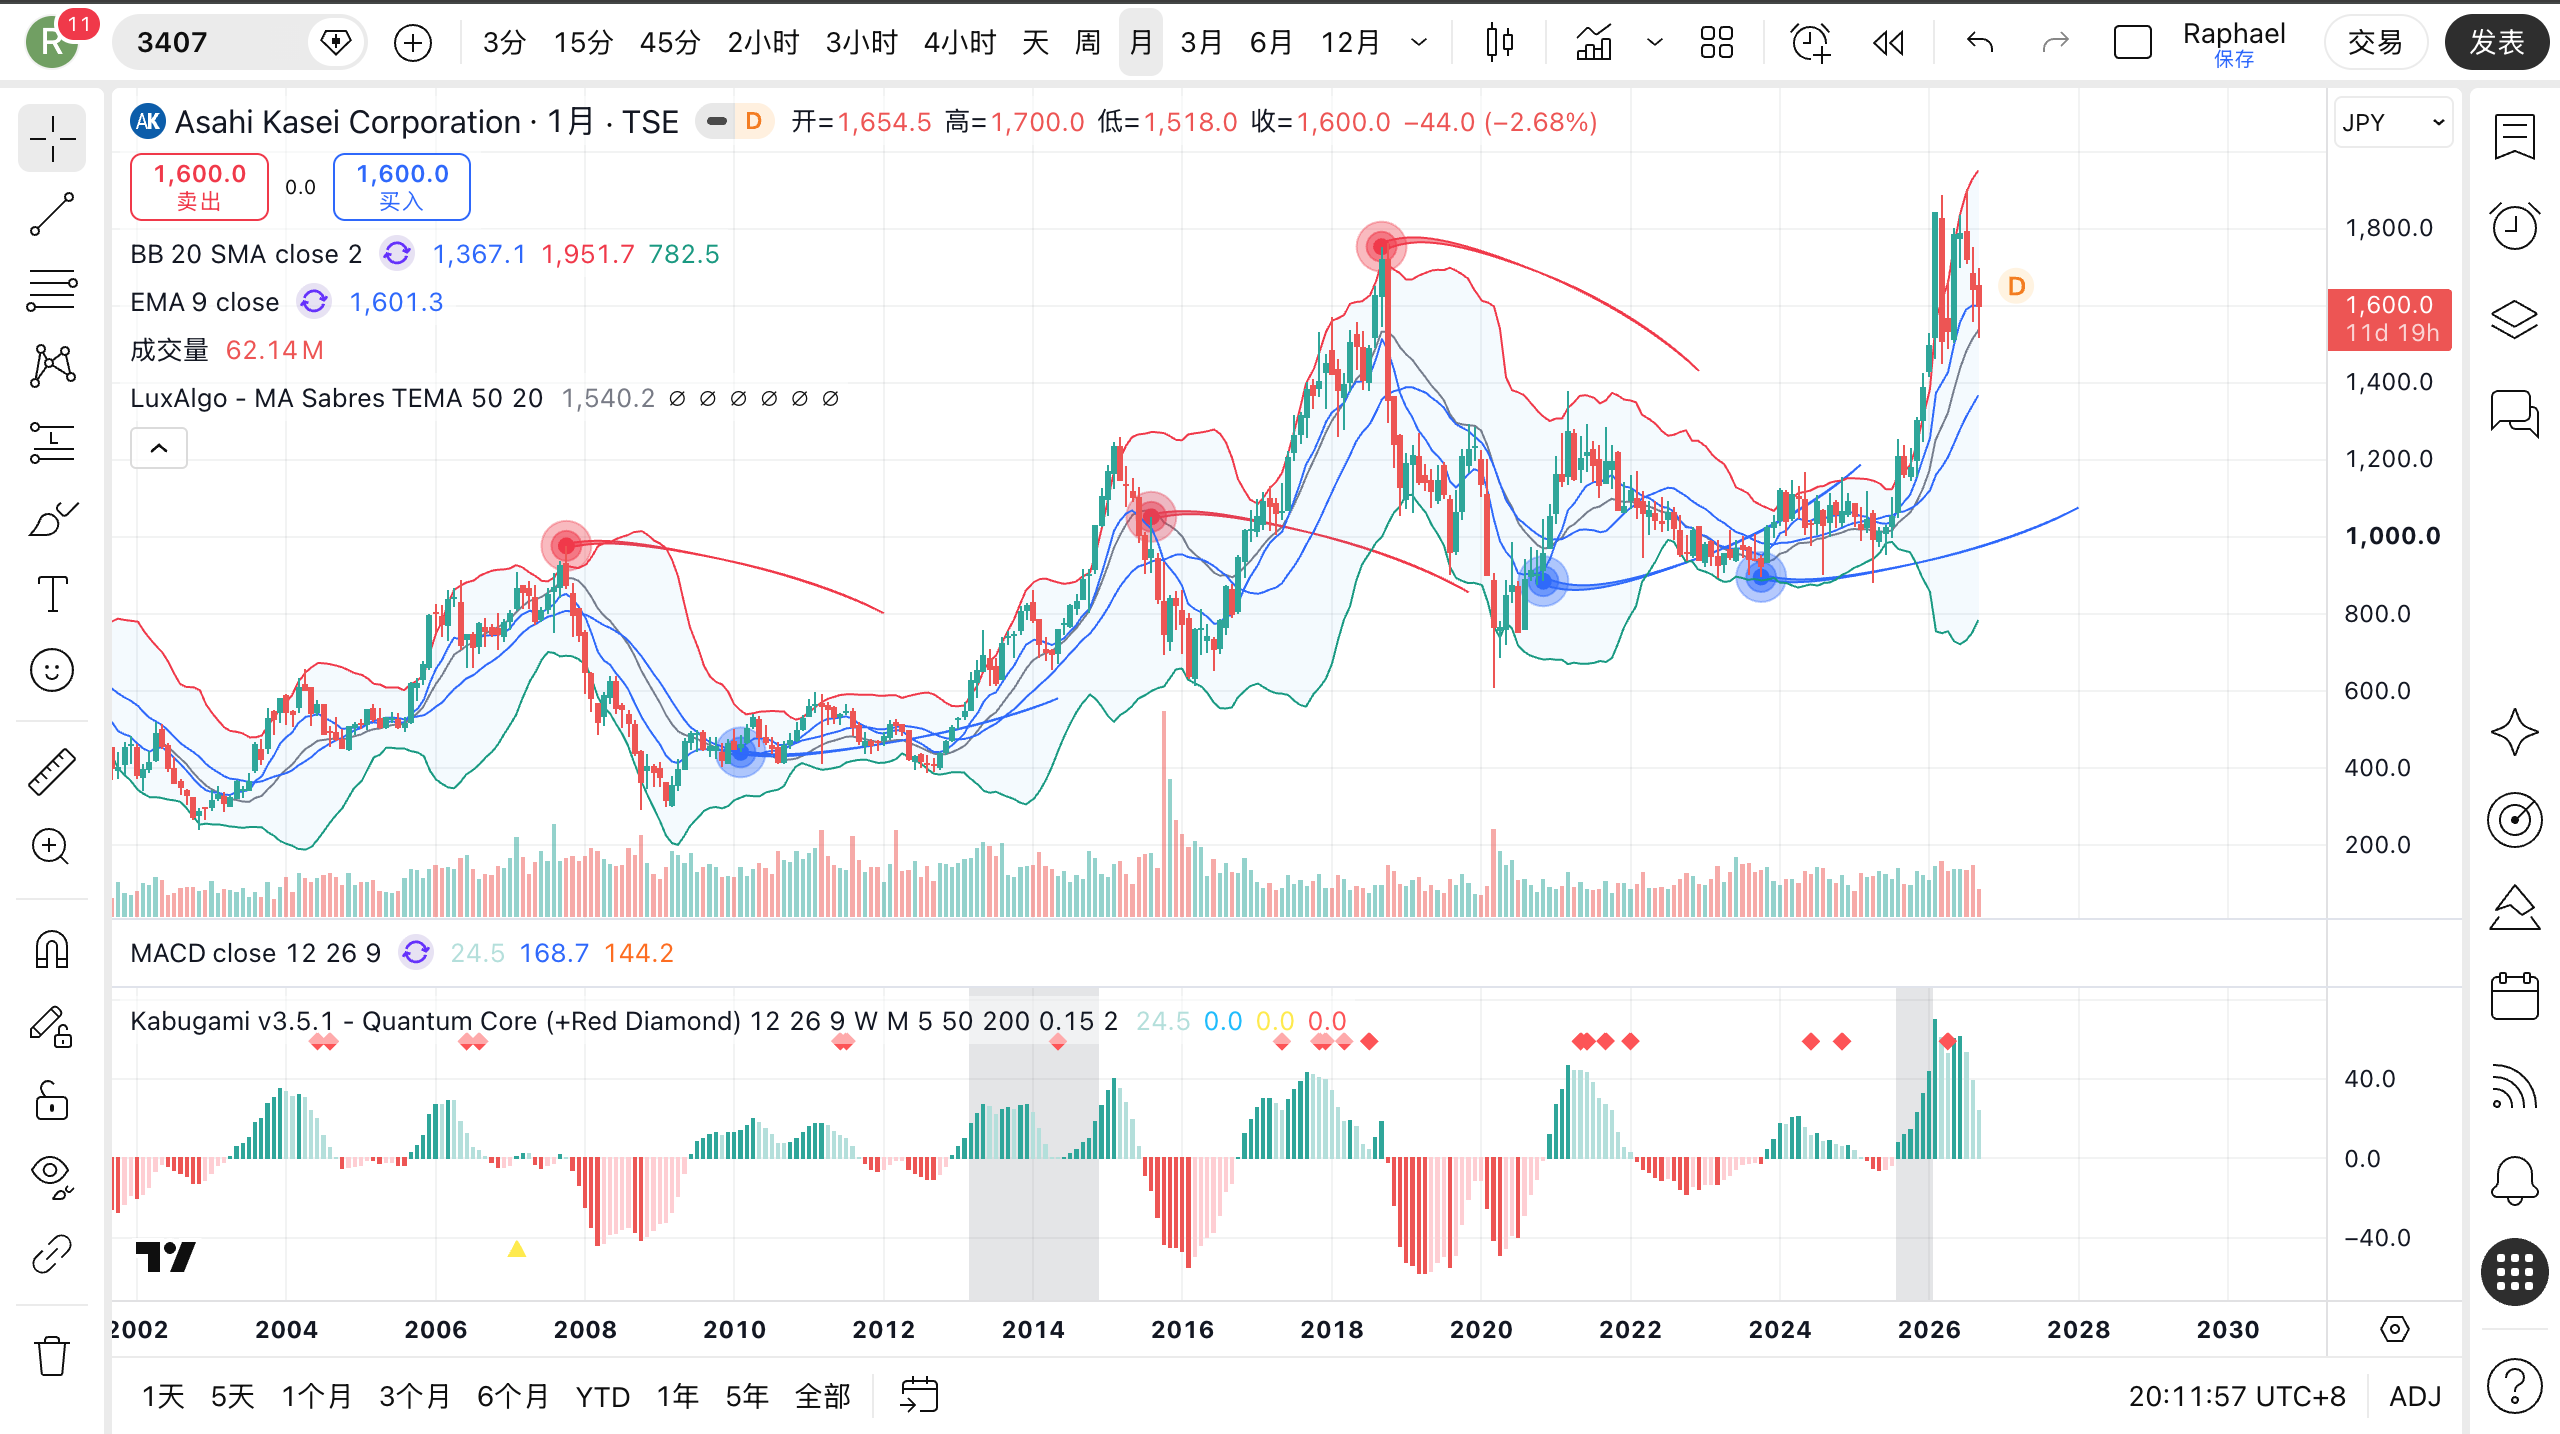Open the user profile menu

[52, 42]
